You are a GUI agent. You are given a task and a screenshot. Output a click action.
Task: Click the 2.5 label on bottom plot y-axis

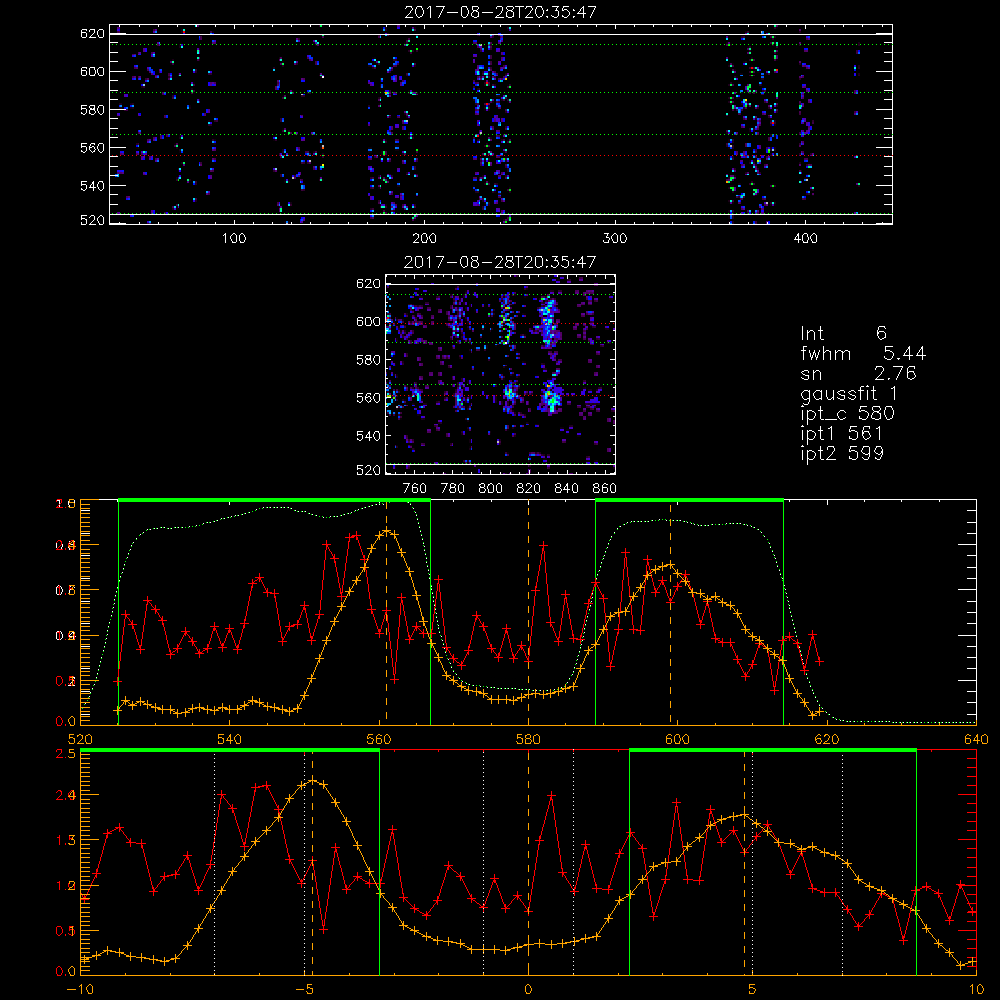pos(67,754)
